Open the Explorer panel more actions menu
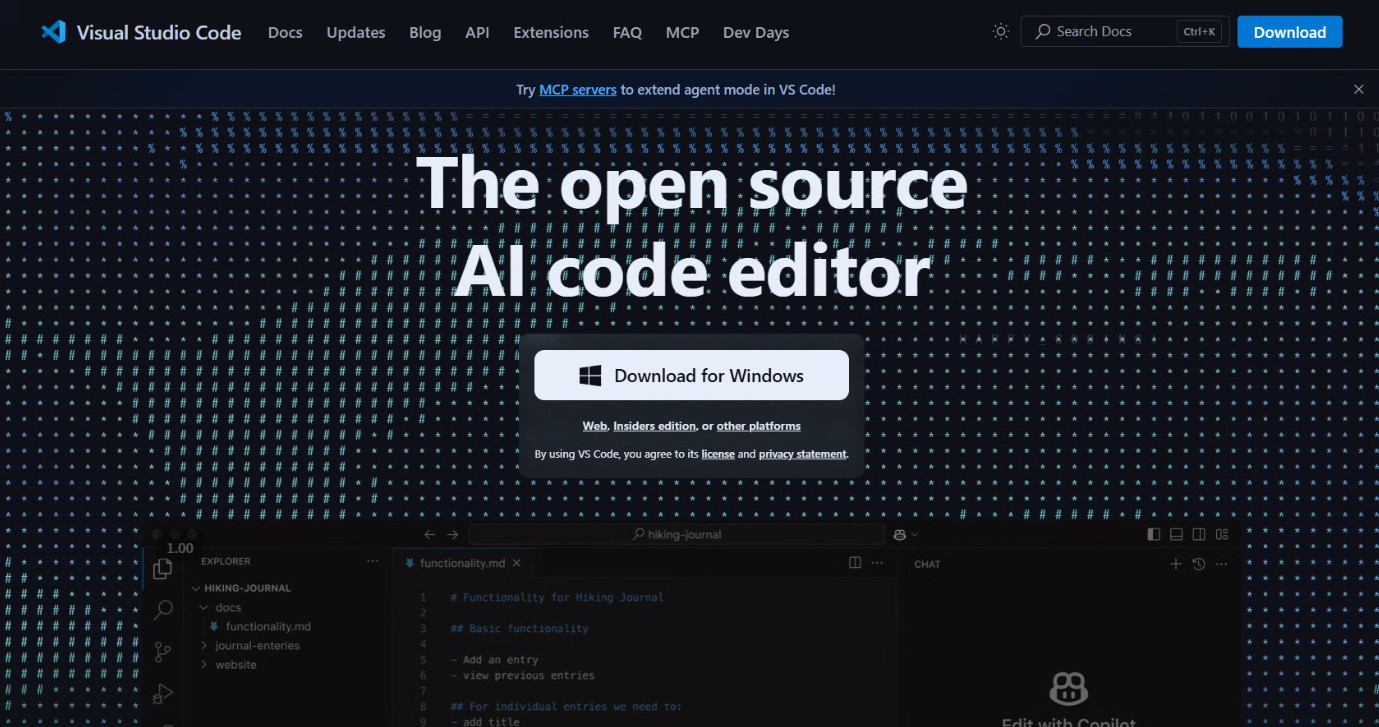This screenshot has height=727, width=1379. [x=372, y=562]
